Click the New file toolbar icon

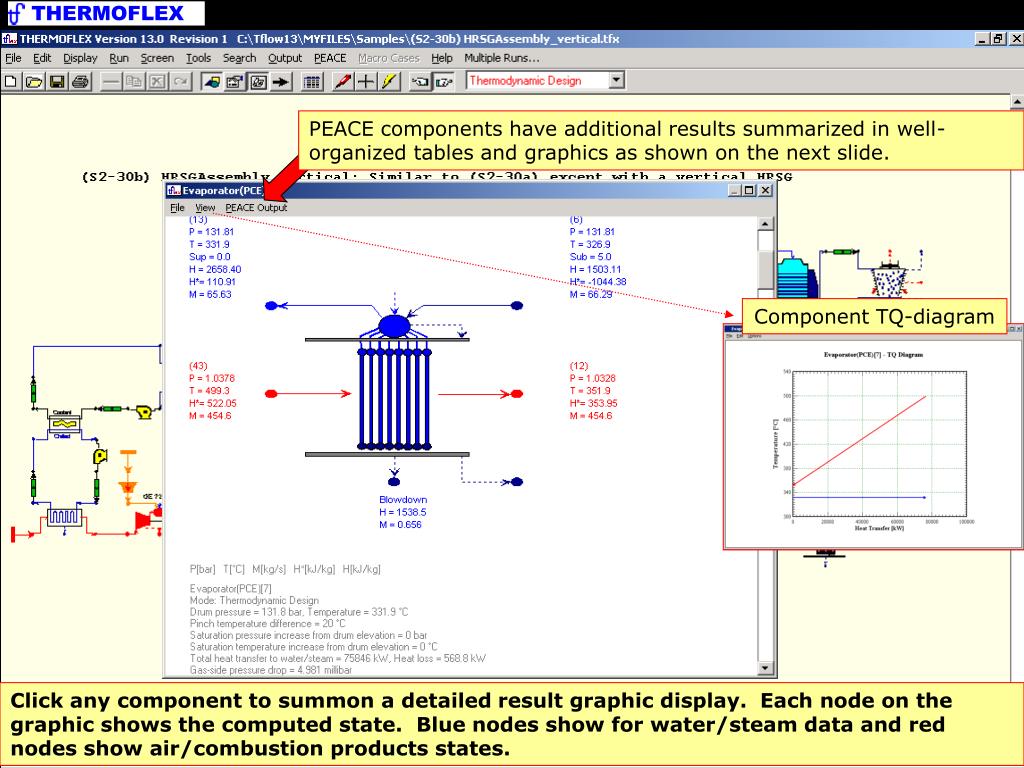pyautogui.click(x=12, y=81)
